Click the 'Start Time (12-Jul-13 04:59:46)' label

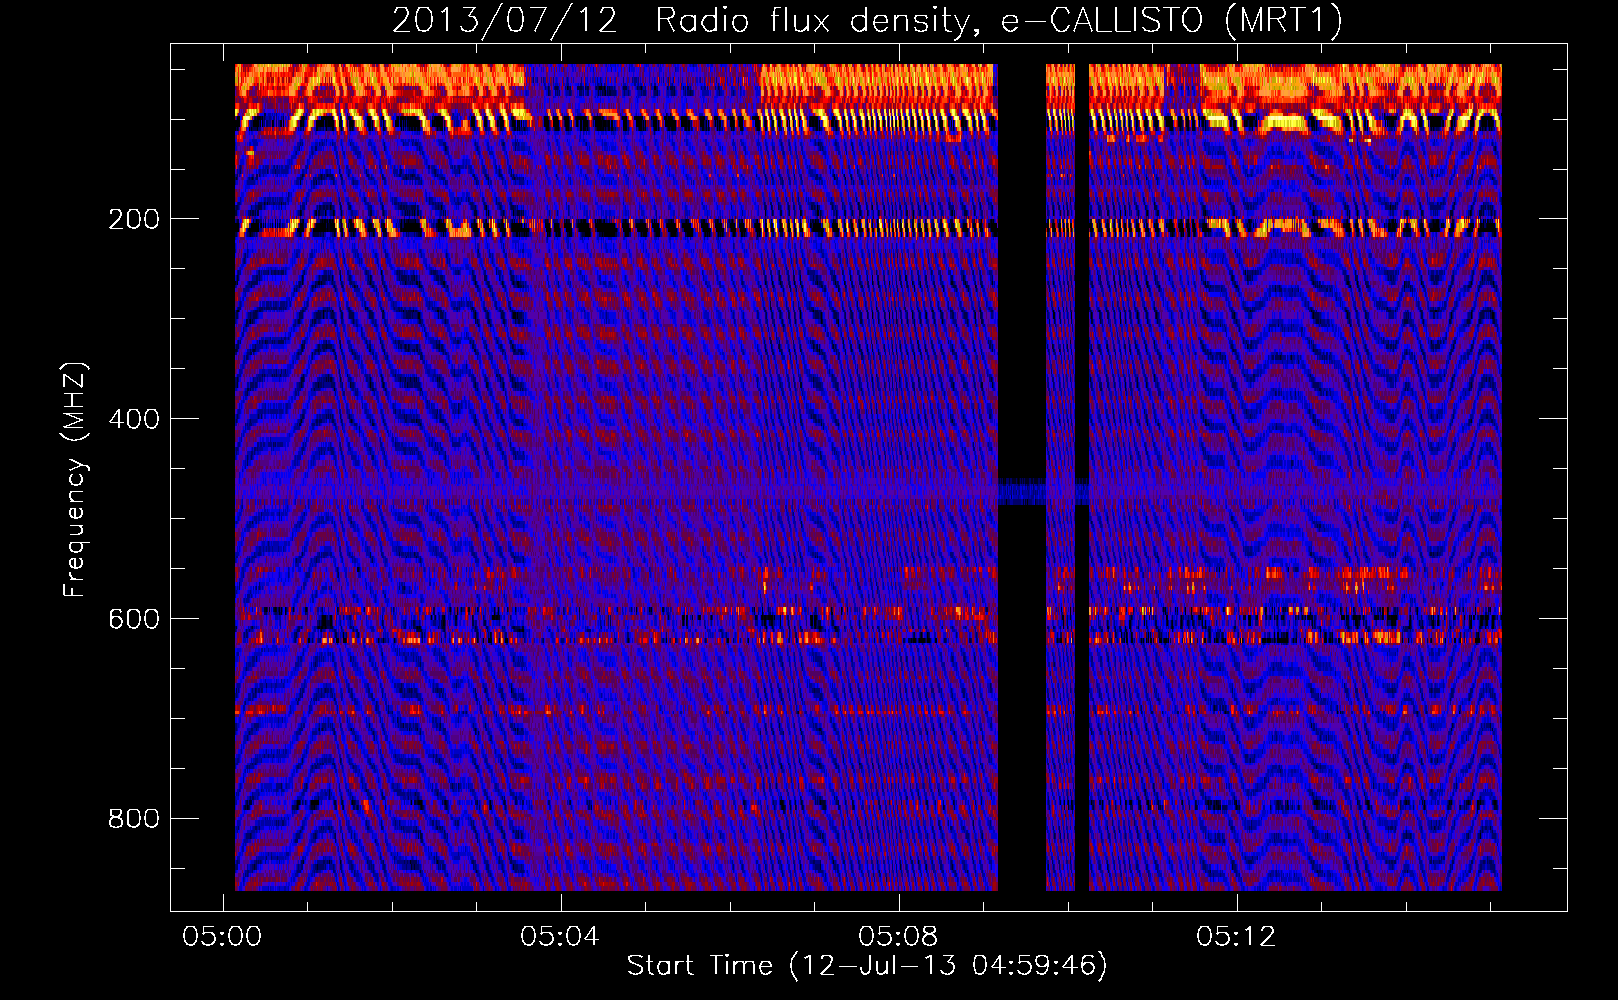pyautogui.click(x=867, y=966)
